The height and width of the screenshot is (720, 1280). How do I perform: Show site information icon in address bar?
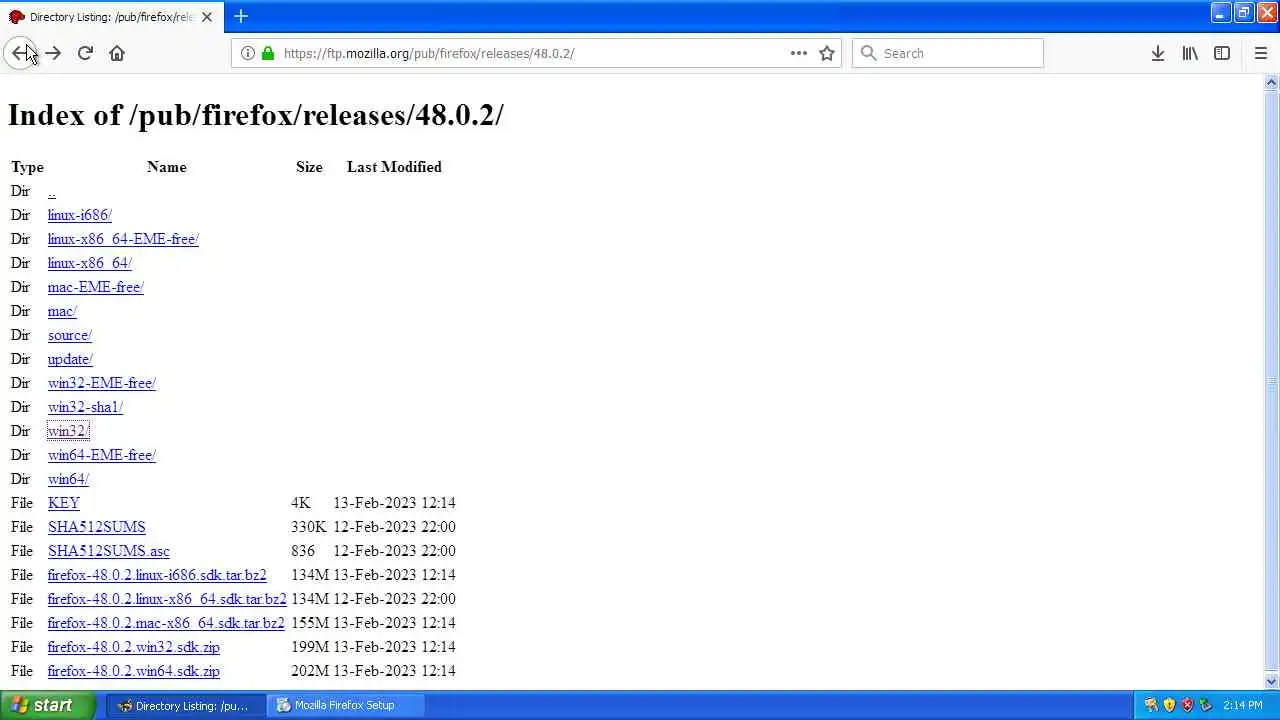pyautogui.click(x=248, y=53)
